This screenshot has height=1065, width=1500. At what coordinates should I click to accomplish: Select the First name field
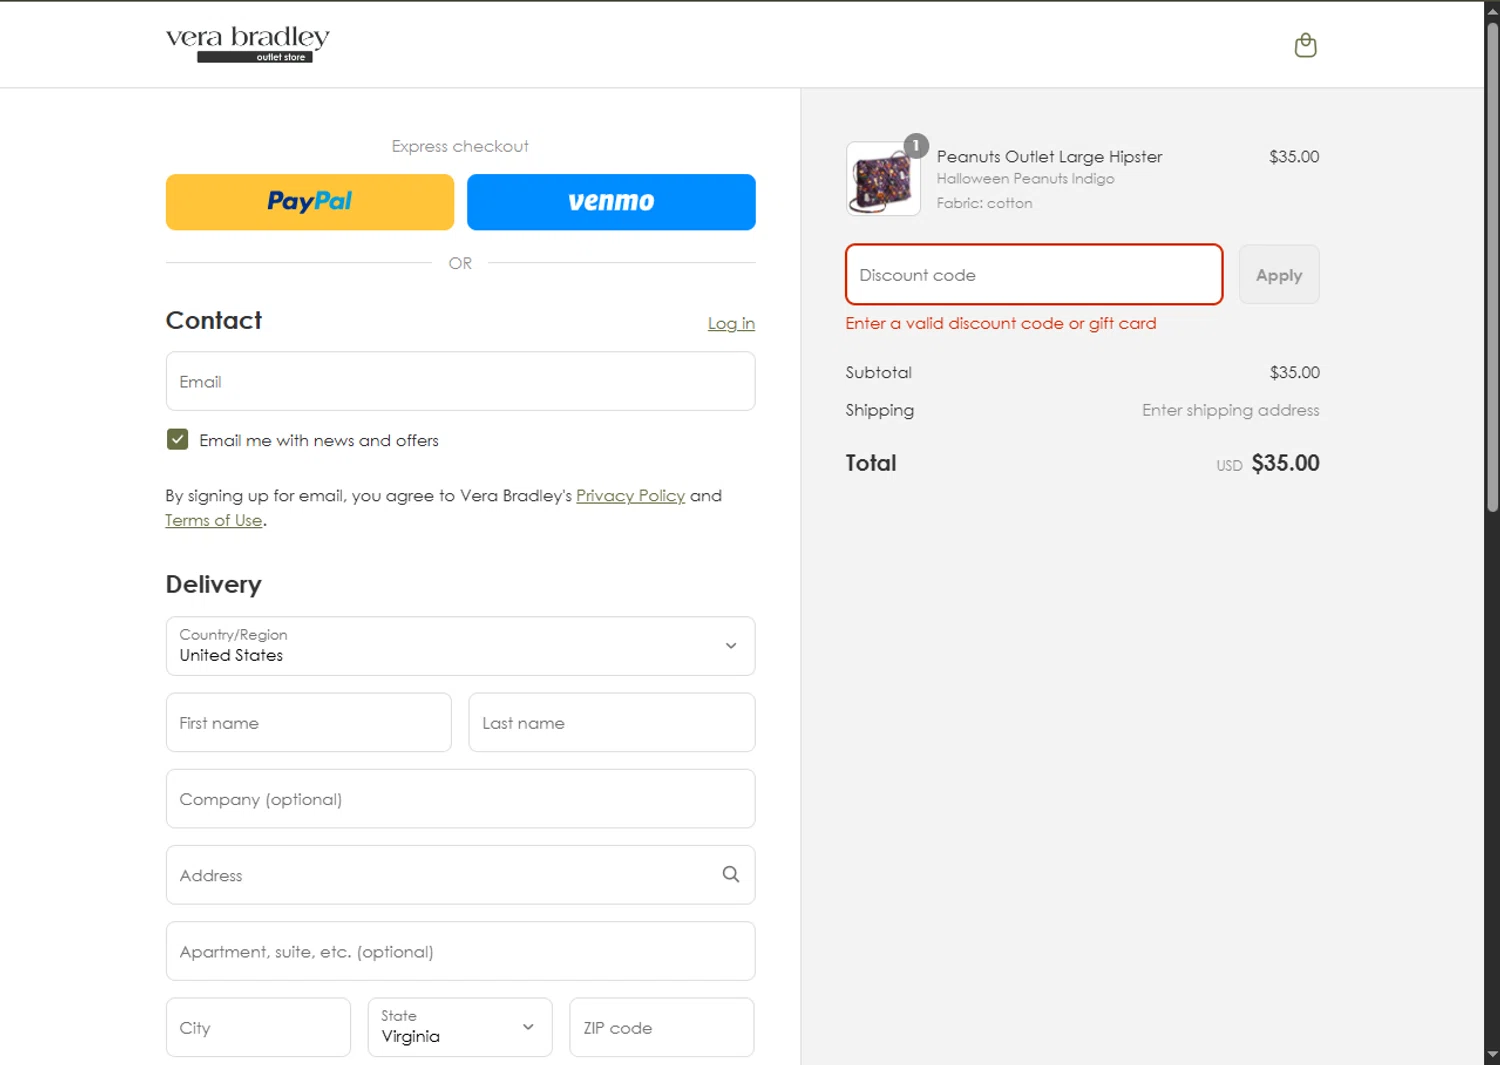tap(308, 723)
